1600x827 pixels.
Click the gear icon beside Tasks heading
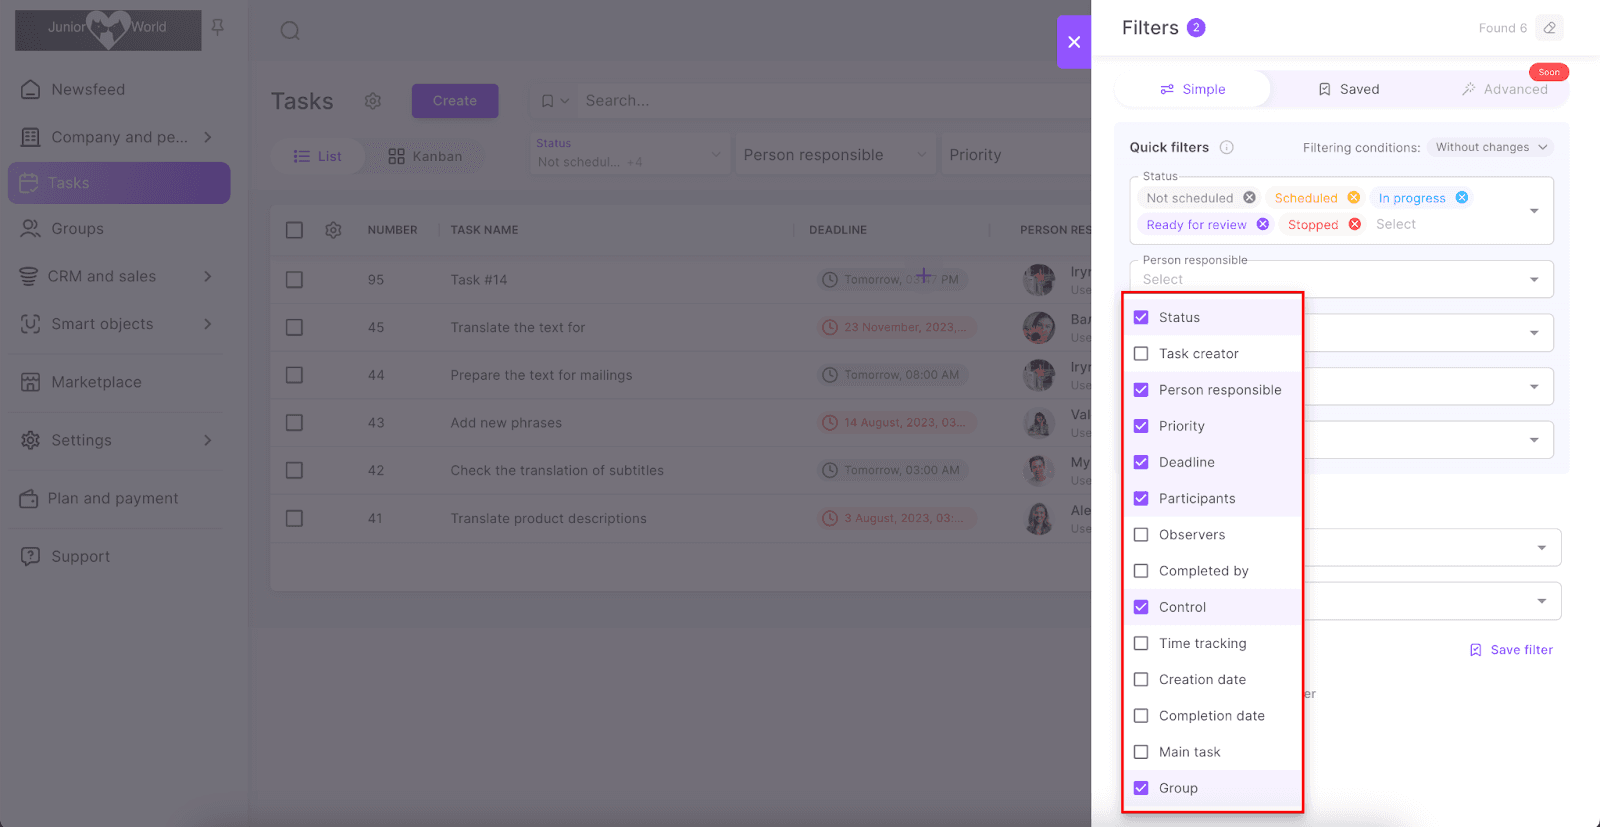(373, 101)
